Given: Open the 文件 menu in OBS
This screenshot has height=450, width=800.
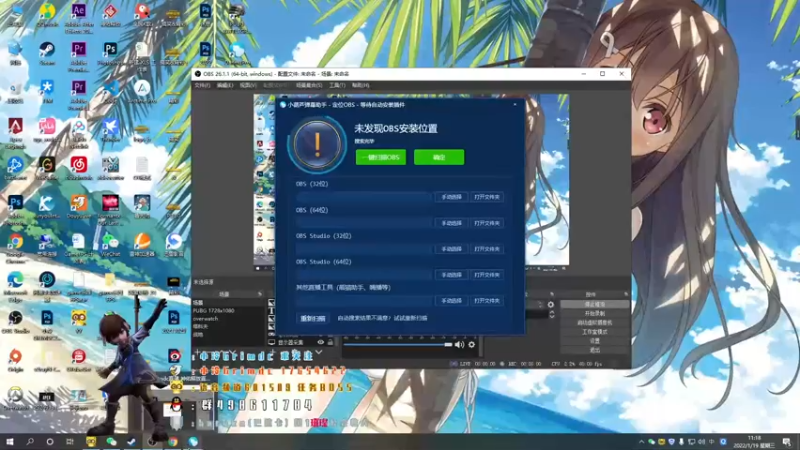Looking at the screenshot, I should [x=202, y=85].
